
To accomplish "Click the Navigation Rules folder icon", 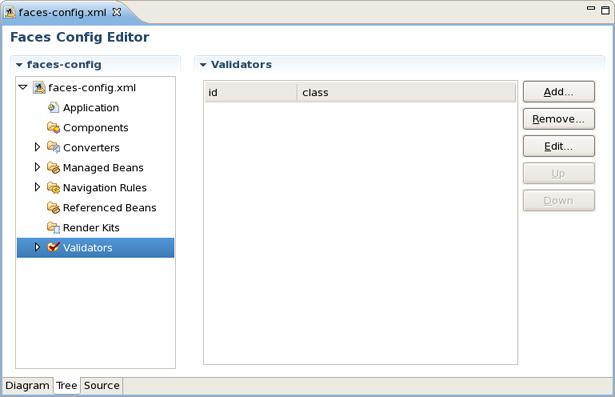I will click(53, 188).
